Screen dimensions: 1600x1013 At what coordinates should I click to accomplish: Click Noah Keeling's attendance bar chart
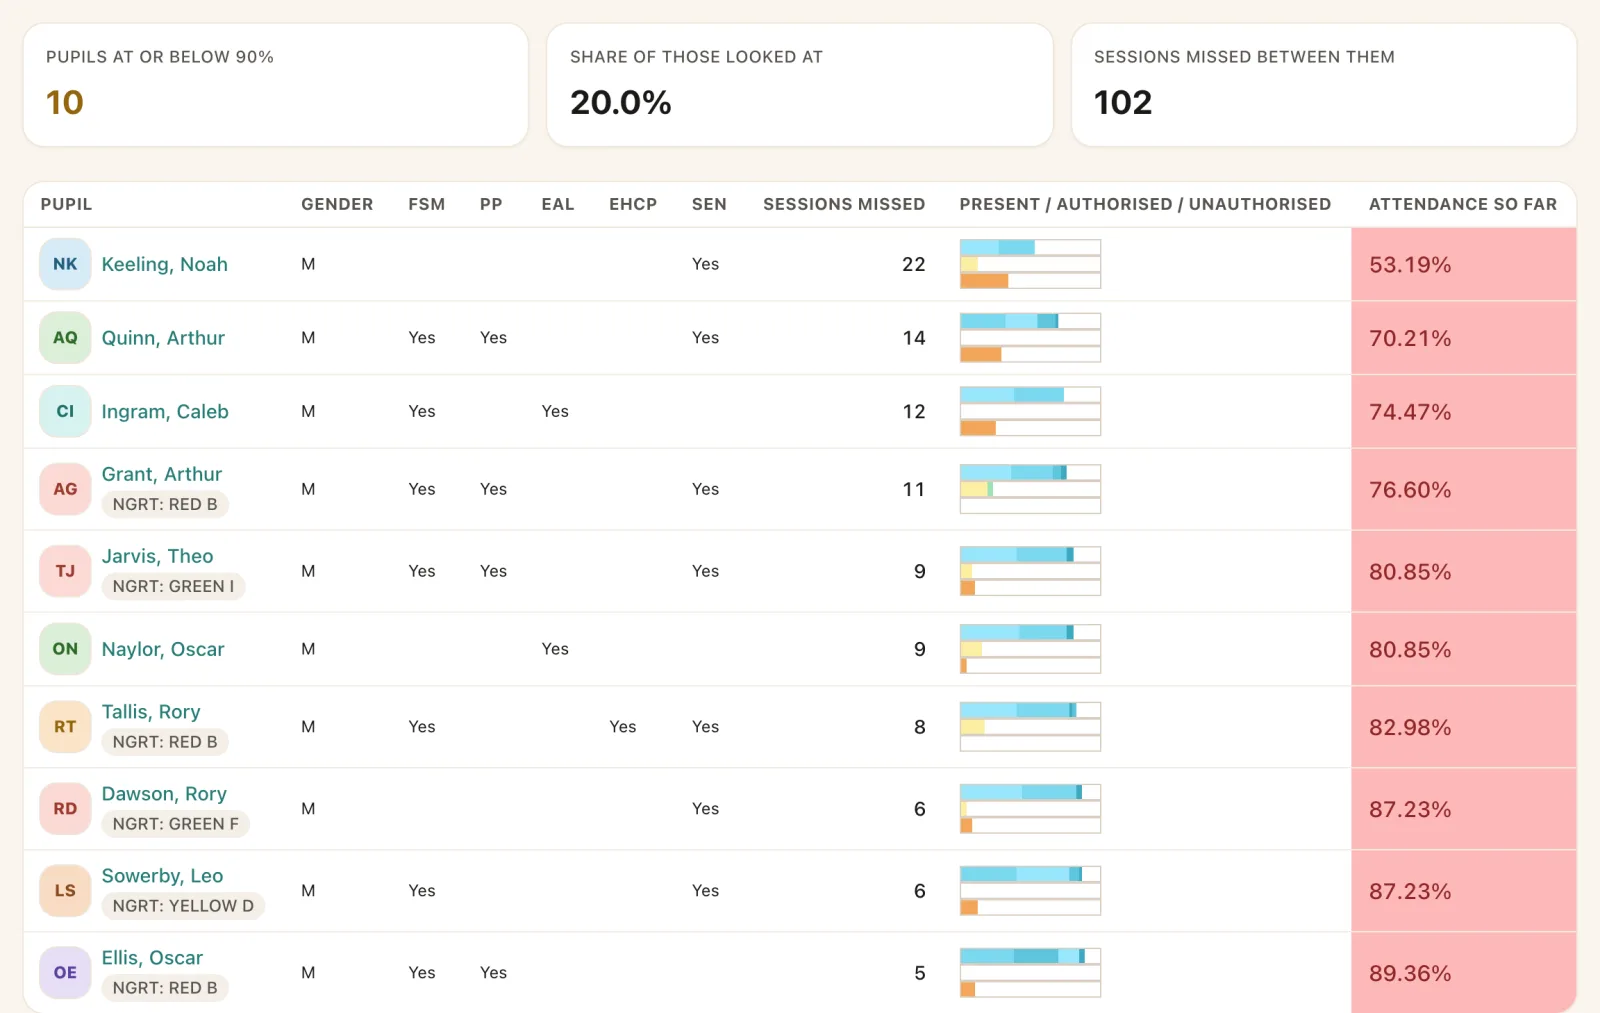tap(1030, 264)
